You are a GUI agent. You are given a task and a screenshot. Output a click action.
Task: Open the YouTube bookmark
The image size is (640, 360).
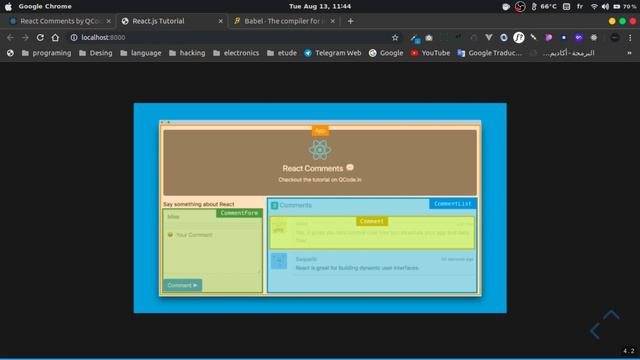tap(430, 53)
